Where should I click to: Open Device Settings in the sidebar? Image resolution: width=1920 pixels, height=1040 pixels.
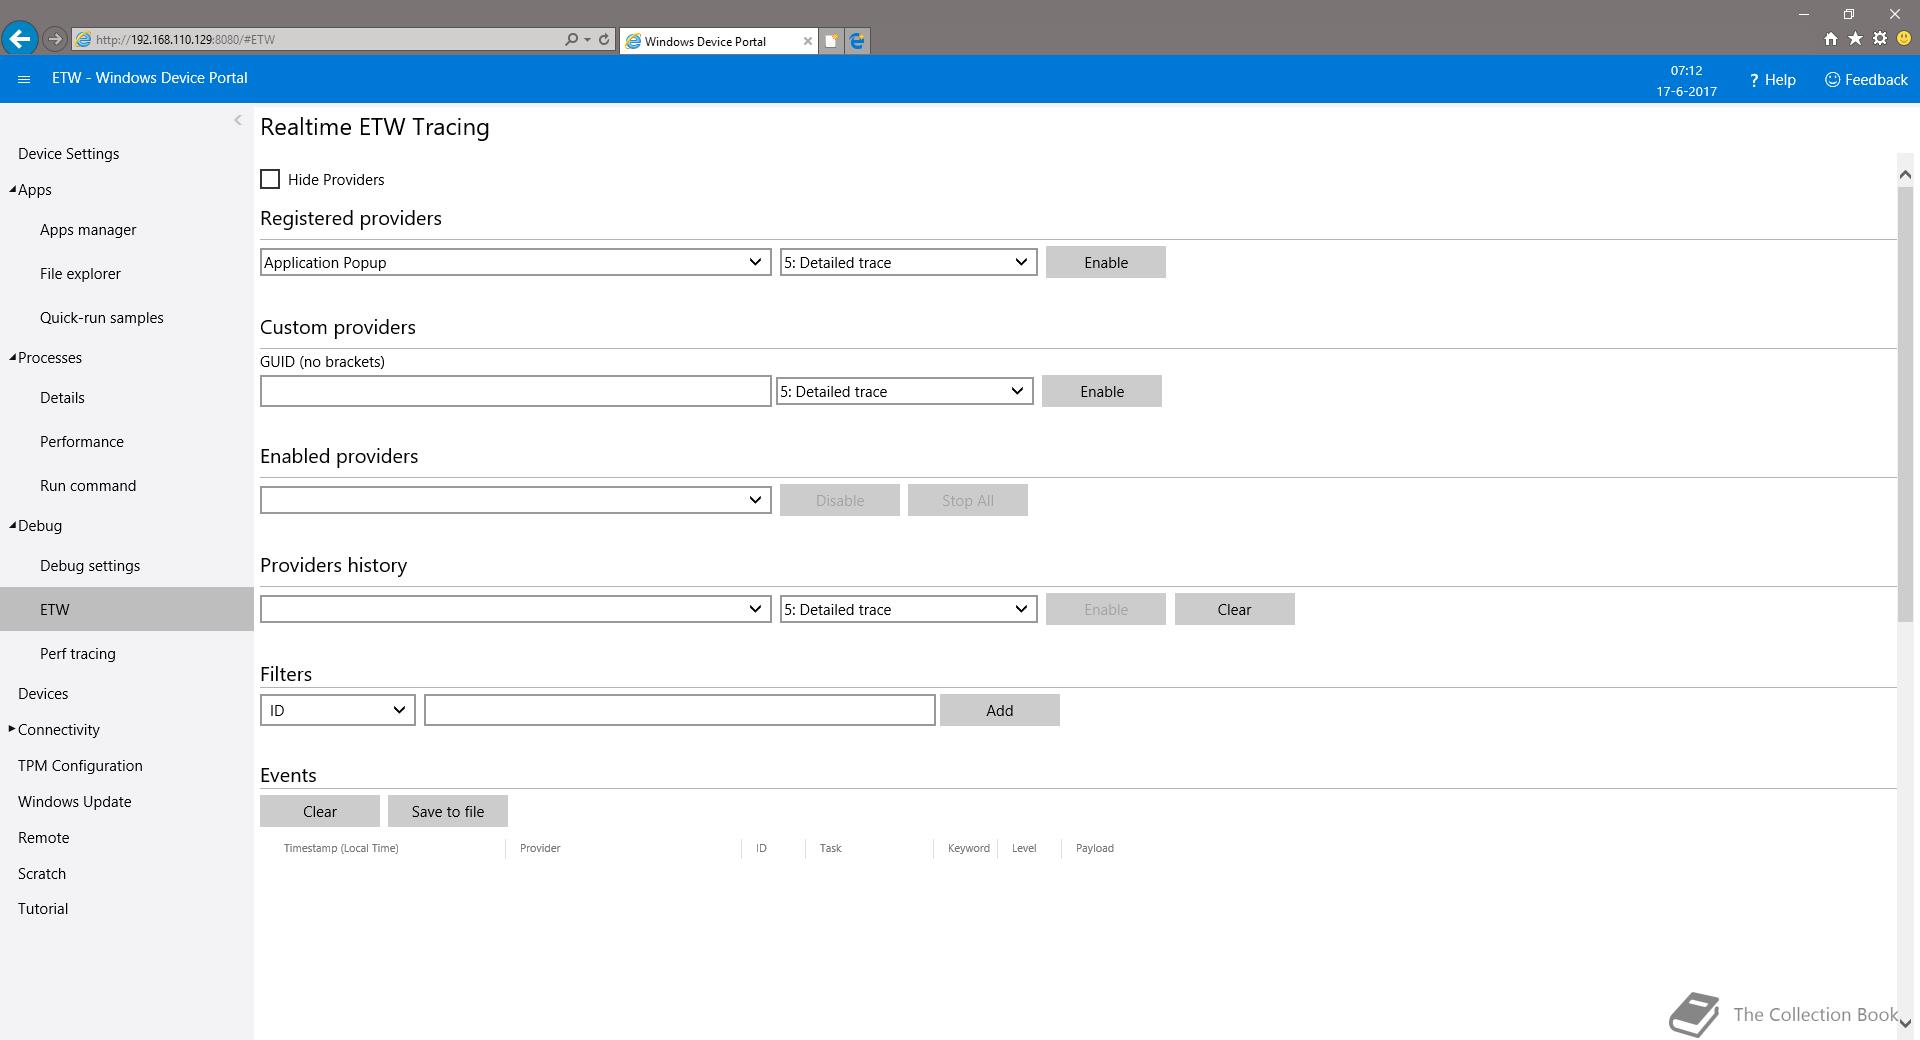coord(68,153)
